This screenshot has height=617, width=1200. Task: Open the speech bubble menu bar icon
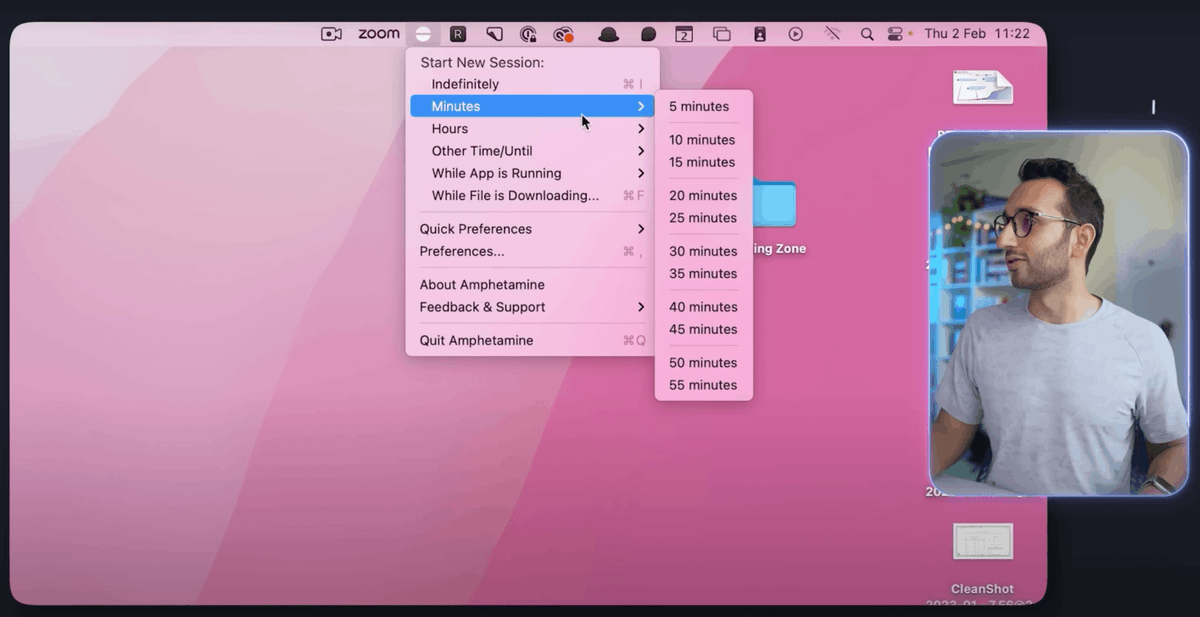tap(648, 34)
